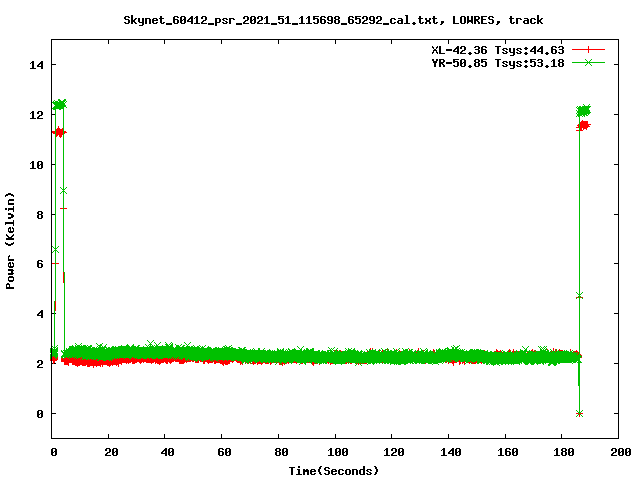Click x-axis tick label 60
Viewport: 640px width, 480px height.
[x=224, y=452]
